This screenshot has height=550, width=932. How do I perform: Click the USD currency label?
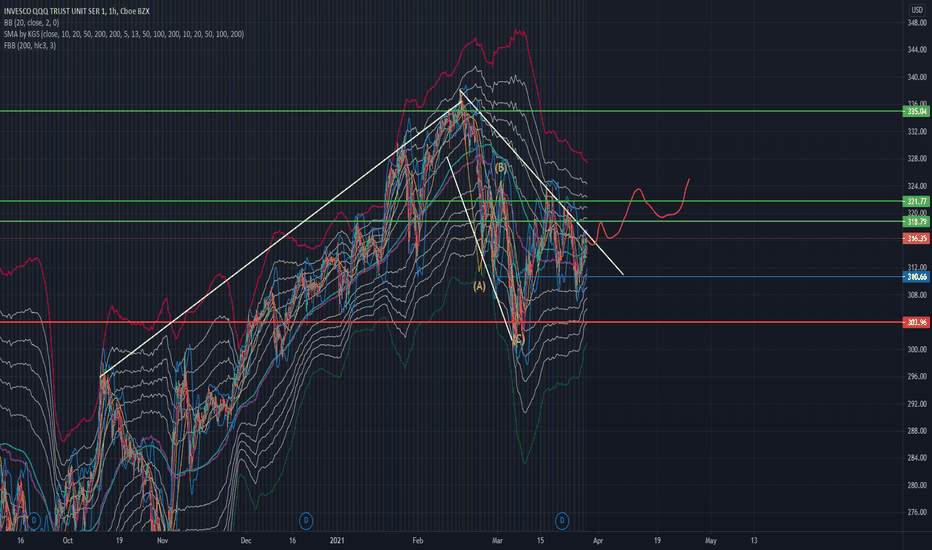click(917, 10)
